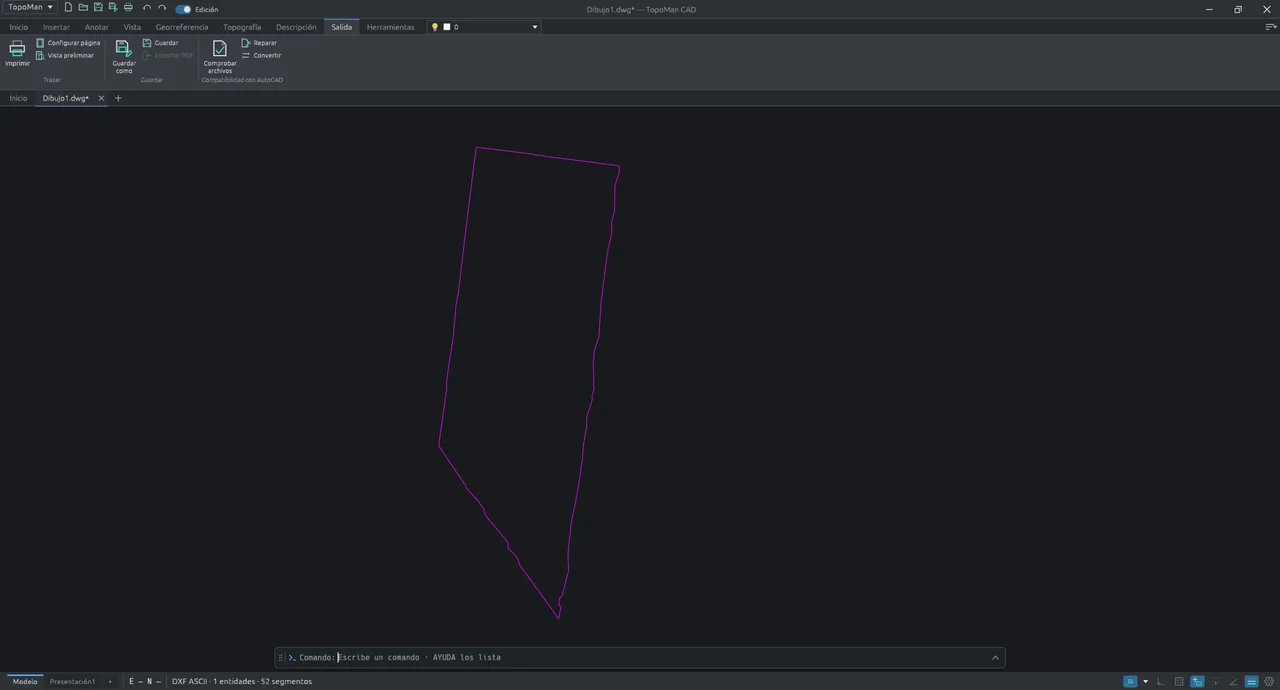
Task: Open settings gear in status bar
Action: point(1270,682)
